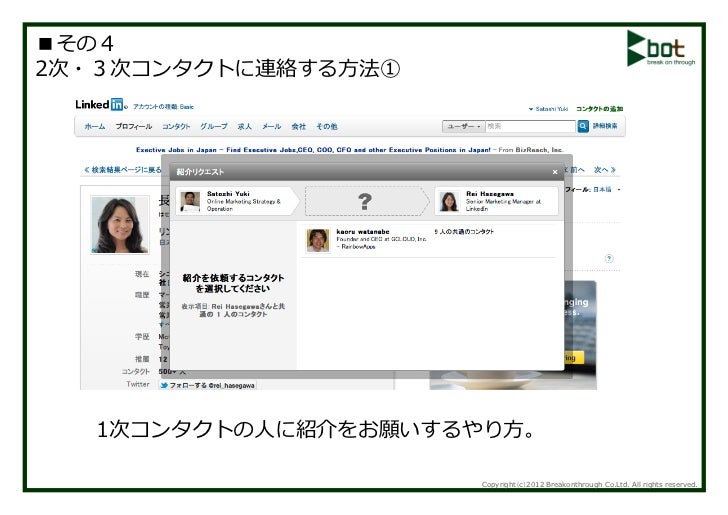
Task: Select the kaoru watanabe contact name
Action: 363,232
